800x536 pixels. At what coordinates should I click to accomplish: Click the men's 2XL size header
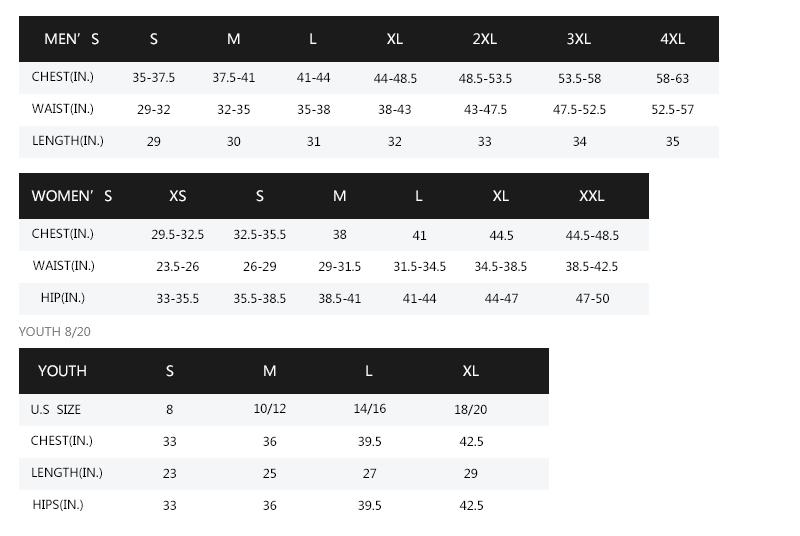[x=485, y=39]
